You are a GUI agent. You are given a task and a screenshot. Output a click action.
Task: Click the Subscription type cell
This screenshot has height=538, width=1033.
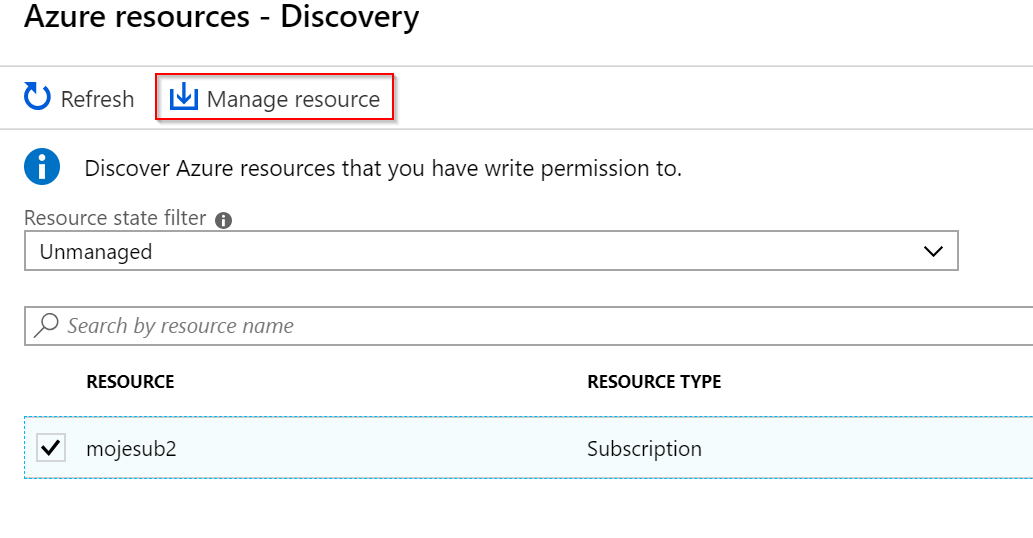(644, 448)
